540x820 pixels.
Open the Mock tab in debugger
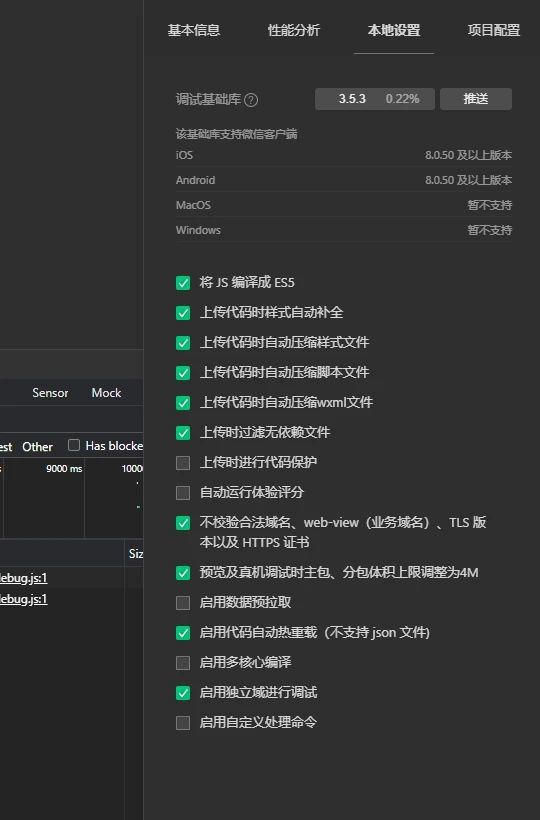coord(106,393)
